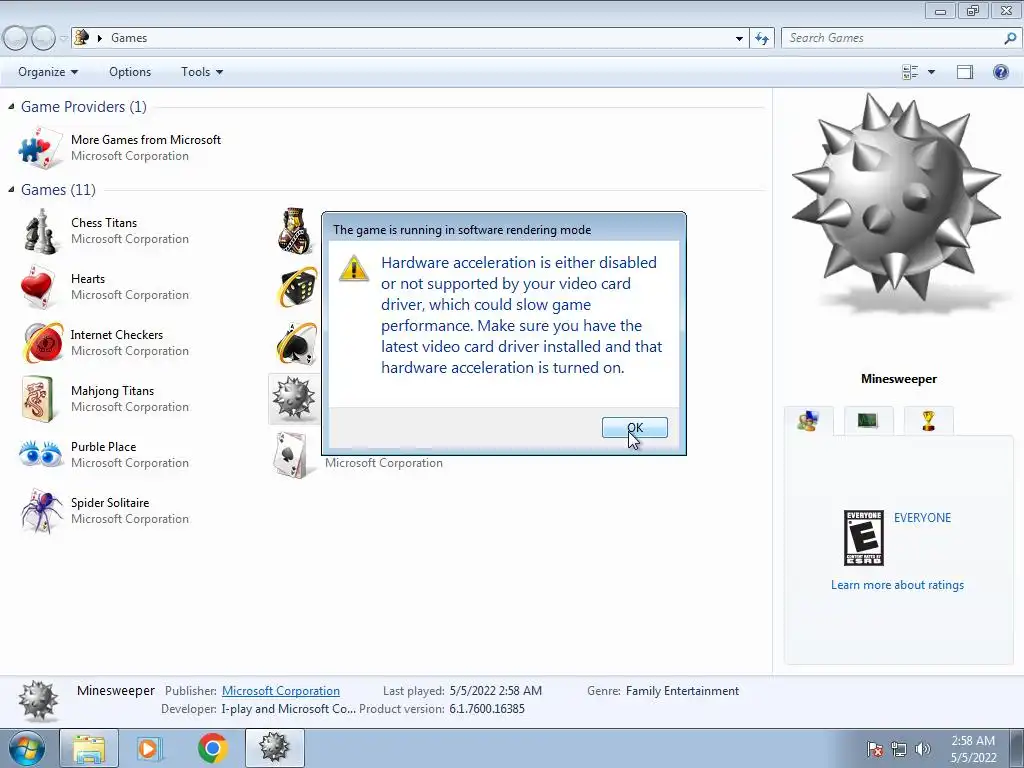Click the refresh button beside address bar
The height and width of the screenshot is (768, 1024).
762,38
